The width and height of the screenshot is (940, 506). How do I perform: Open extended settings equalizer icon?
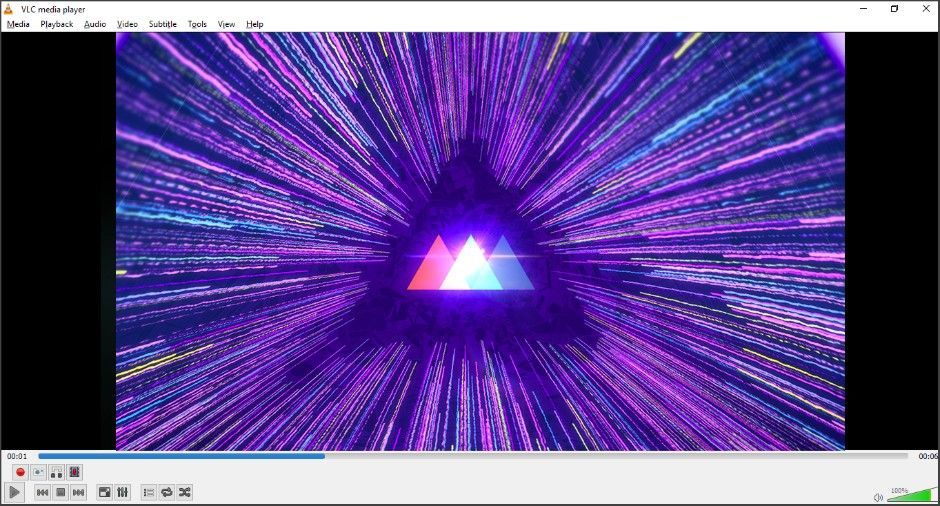[122, 493]
